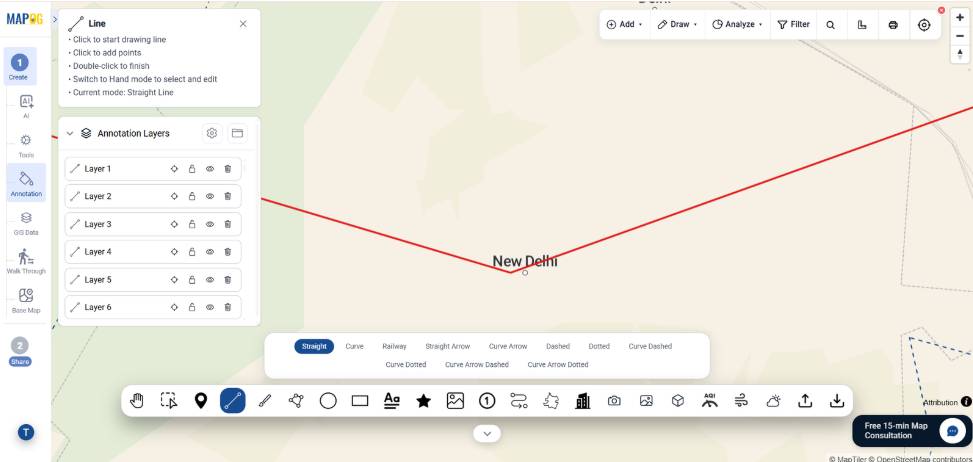Open Annotation Layers settings gear

pyautogui.click(x=212, y=133)
